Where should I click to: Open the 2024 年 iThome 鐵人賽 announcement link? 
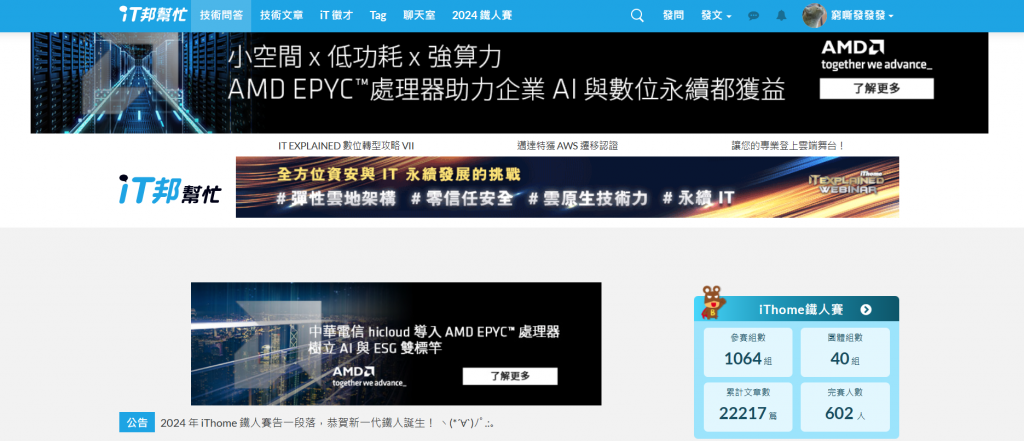pyautogui.click(x=328, y=423)
